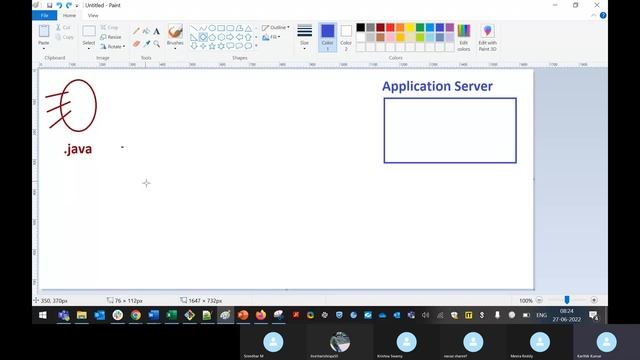This screenshot has height=360, width=640.
Task: Click the Undo icon in title bar
Action: click(59, 5)
